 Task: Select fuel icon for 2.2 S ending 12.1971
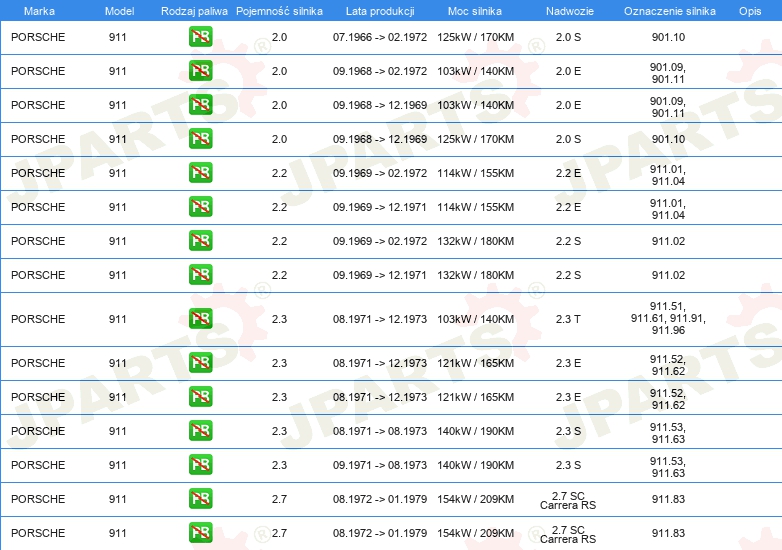click(x=200, y=275)
